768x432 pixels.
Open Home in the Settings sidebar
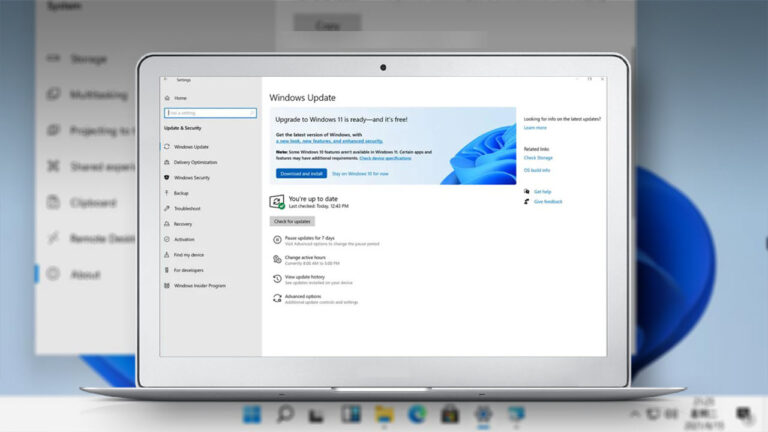(x=176, y=98)
